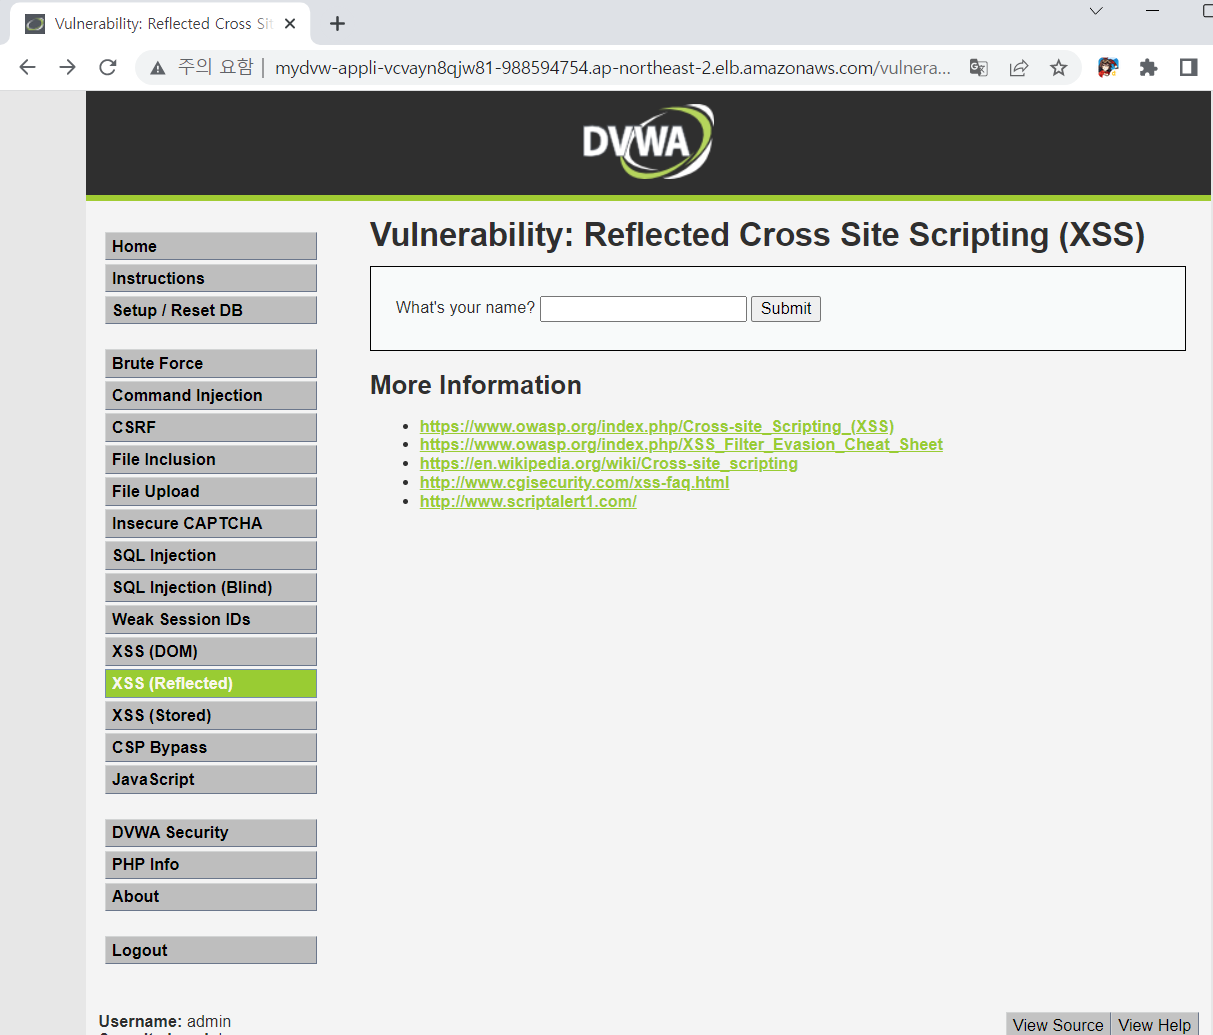Go to the Command Injection page

tap(211, 395)
